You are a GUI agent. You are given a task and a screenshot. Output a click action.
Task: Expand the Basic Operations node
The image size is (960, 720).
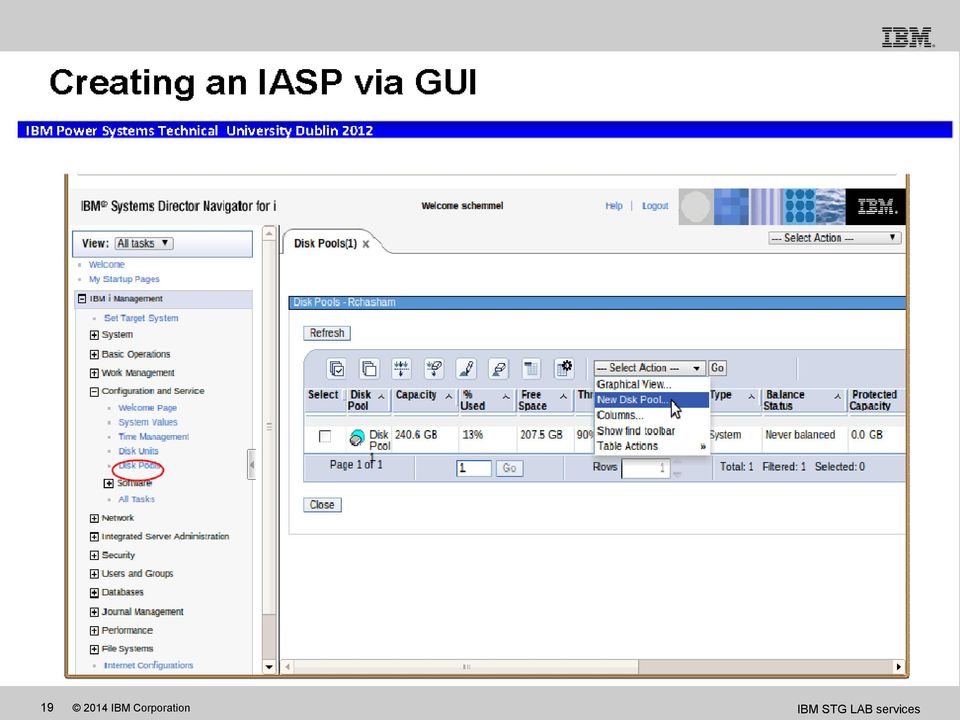coord(94,354)
